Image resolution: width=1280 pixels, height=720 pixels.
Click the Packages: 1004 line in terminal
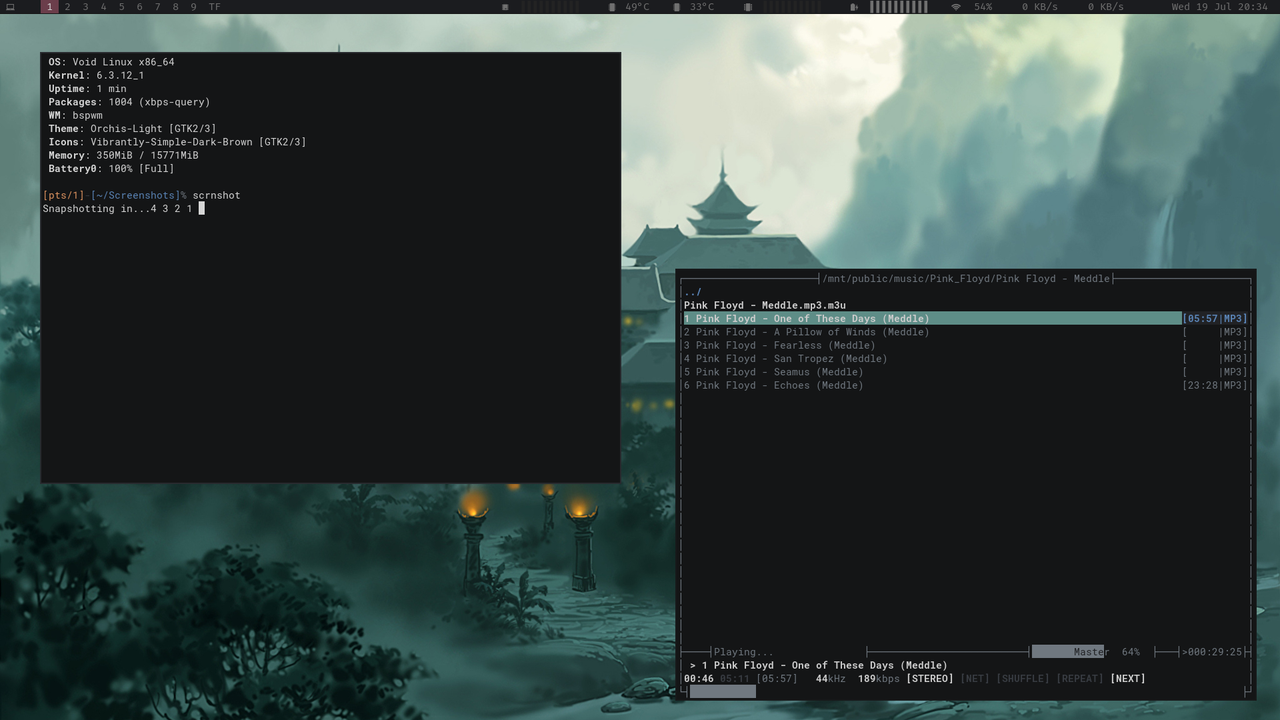tap(130, 102)
